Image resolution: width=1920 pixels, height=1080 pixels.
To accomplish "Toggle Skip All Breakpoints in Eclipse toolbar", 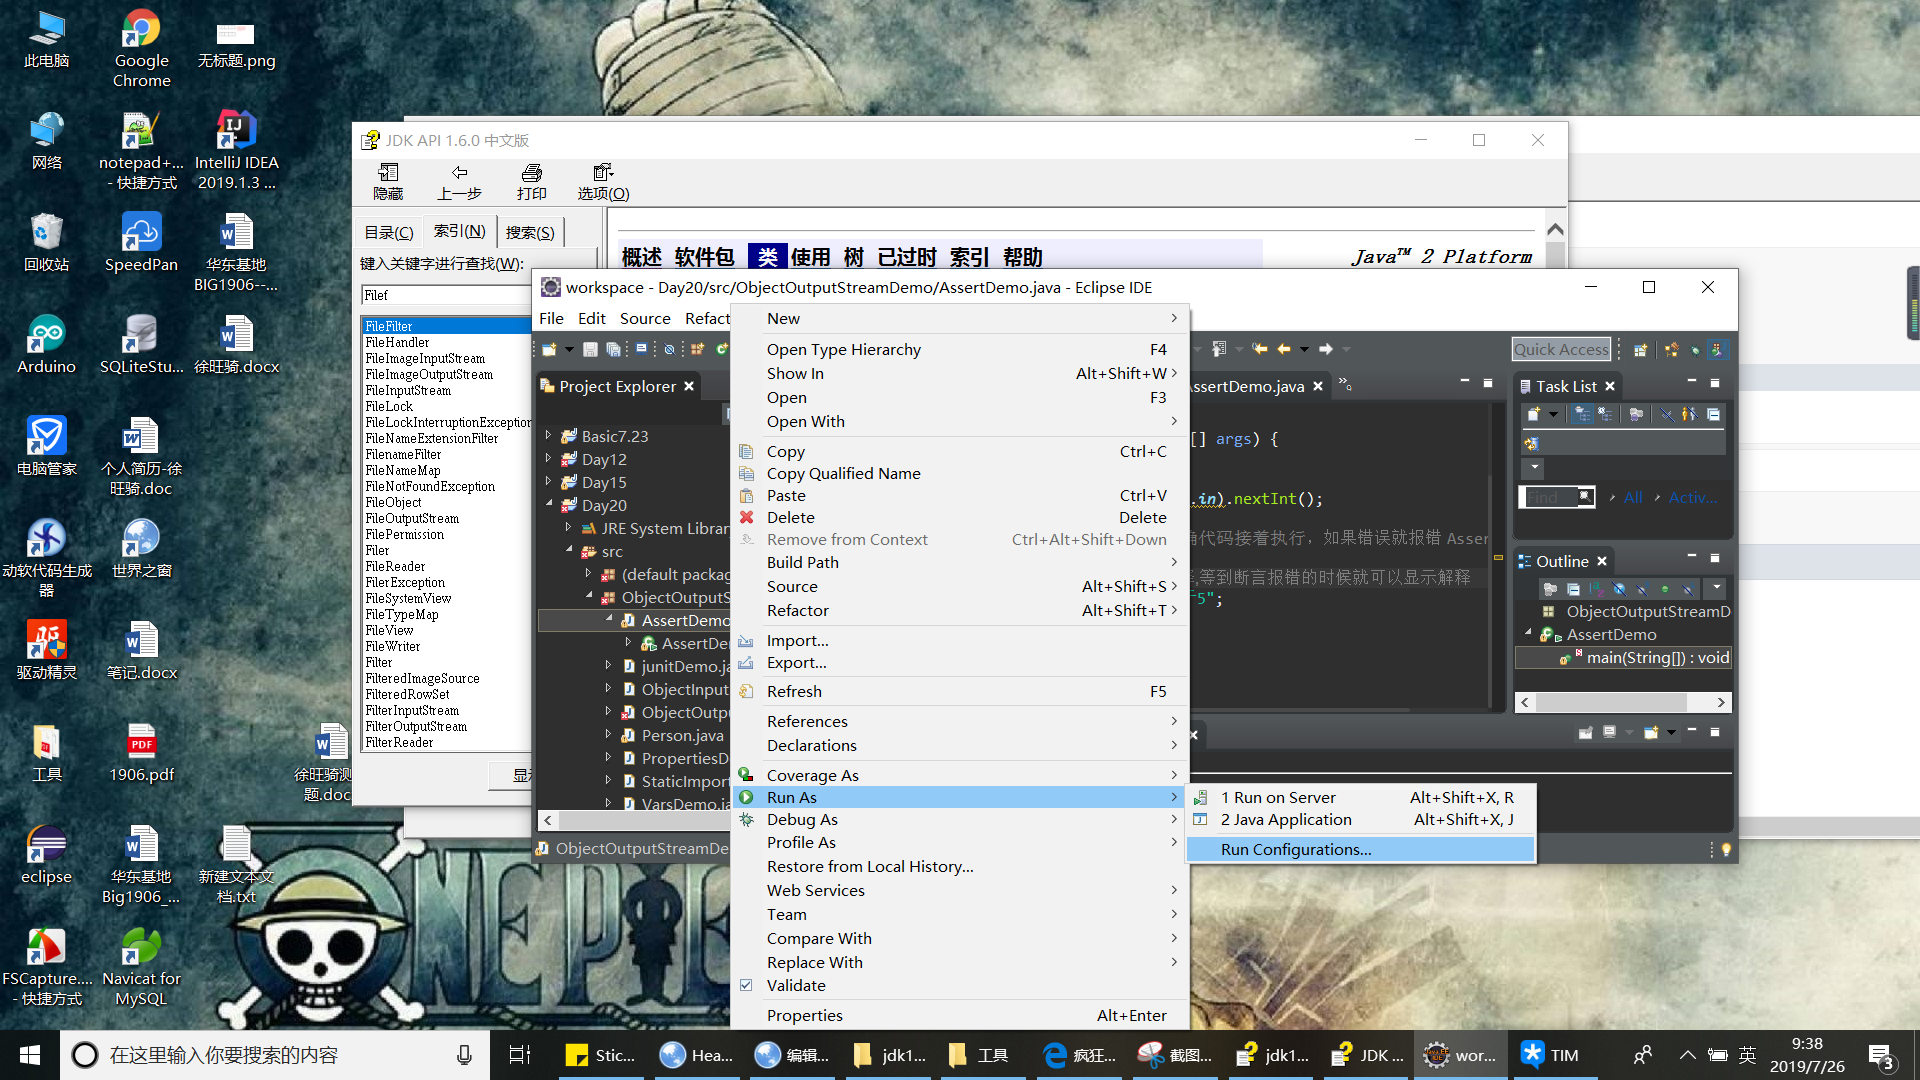I will point(669,349).
